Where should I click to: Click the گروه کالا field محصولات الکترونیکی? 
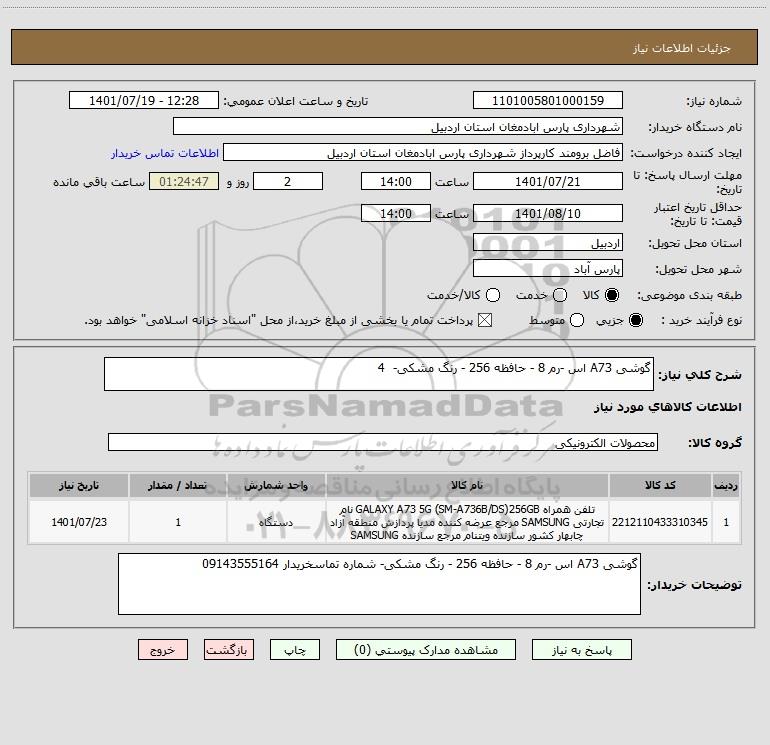pyautogui.click(x=383, y=442)
